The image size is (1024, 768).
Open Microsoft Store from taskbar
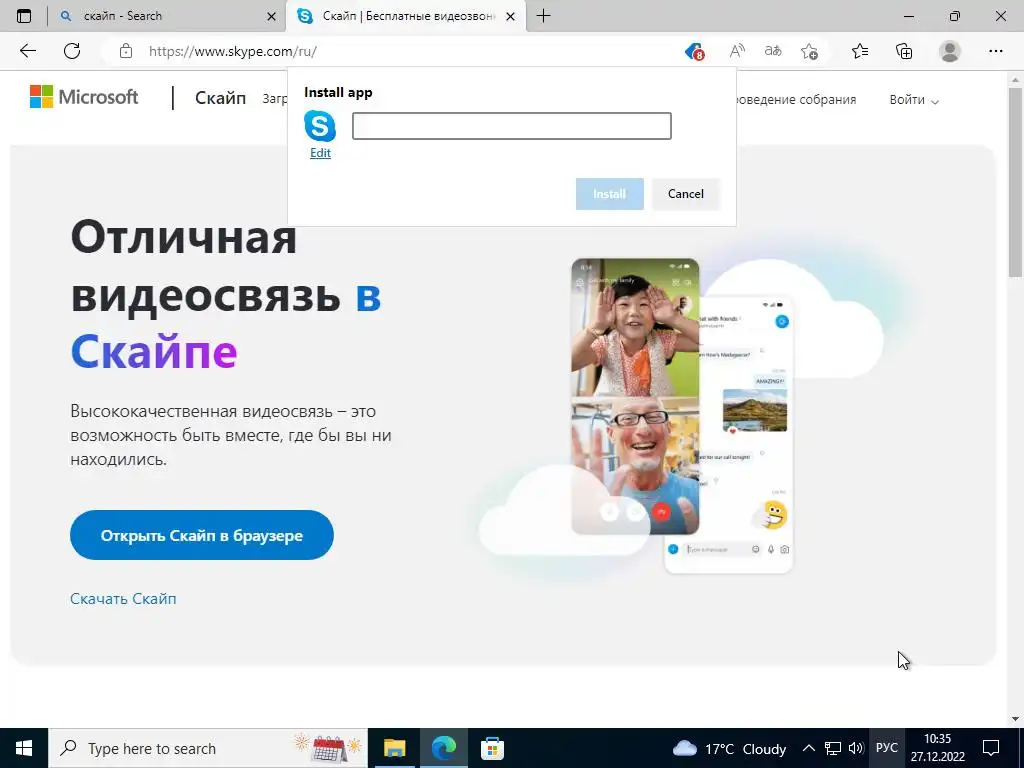492,748
